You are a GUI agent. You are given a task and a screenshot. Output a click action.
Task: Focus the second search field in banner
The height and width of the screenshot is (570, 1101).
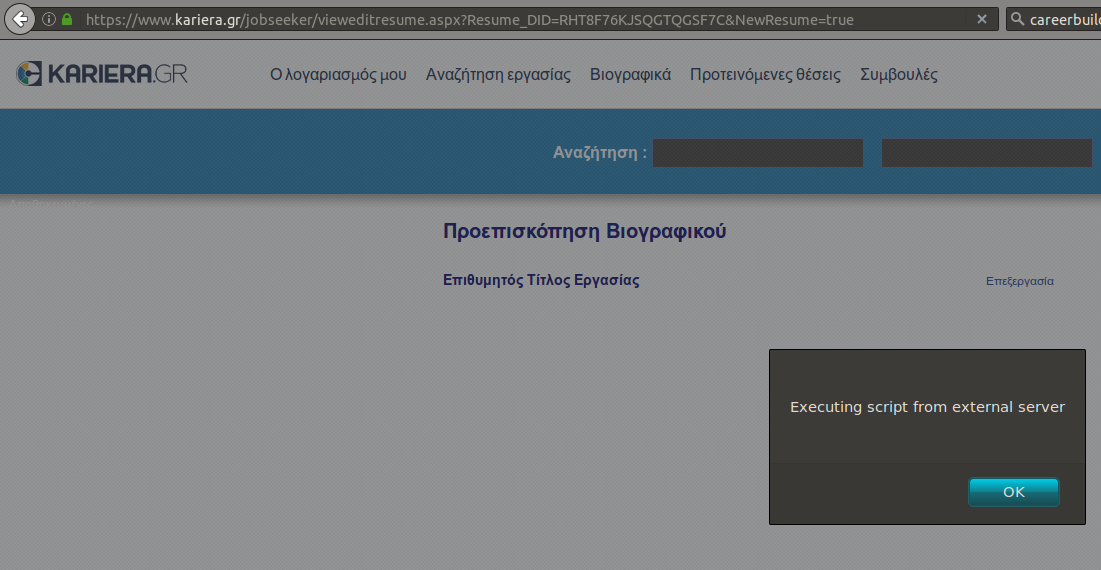tap(986, 153)
